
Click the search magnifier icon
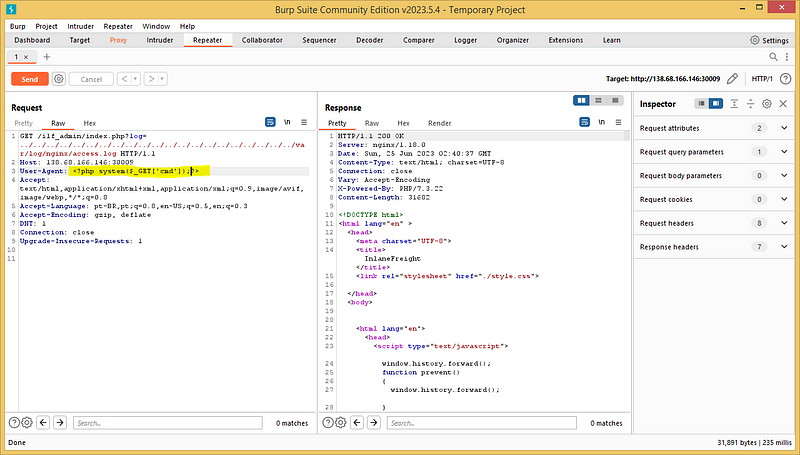point(773,57)
